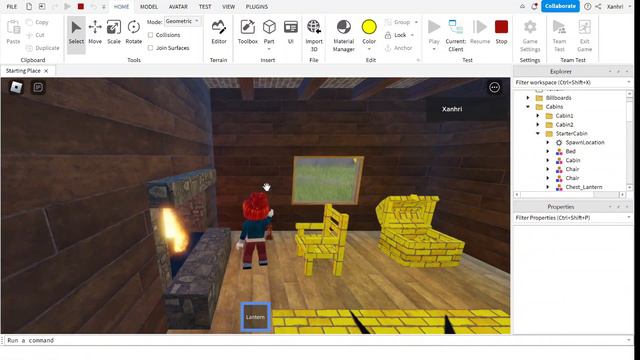Switch to the TEST ribbon tab
This screenshot has width=640, height=360.
[x=205, y=7]
